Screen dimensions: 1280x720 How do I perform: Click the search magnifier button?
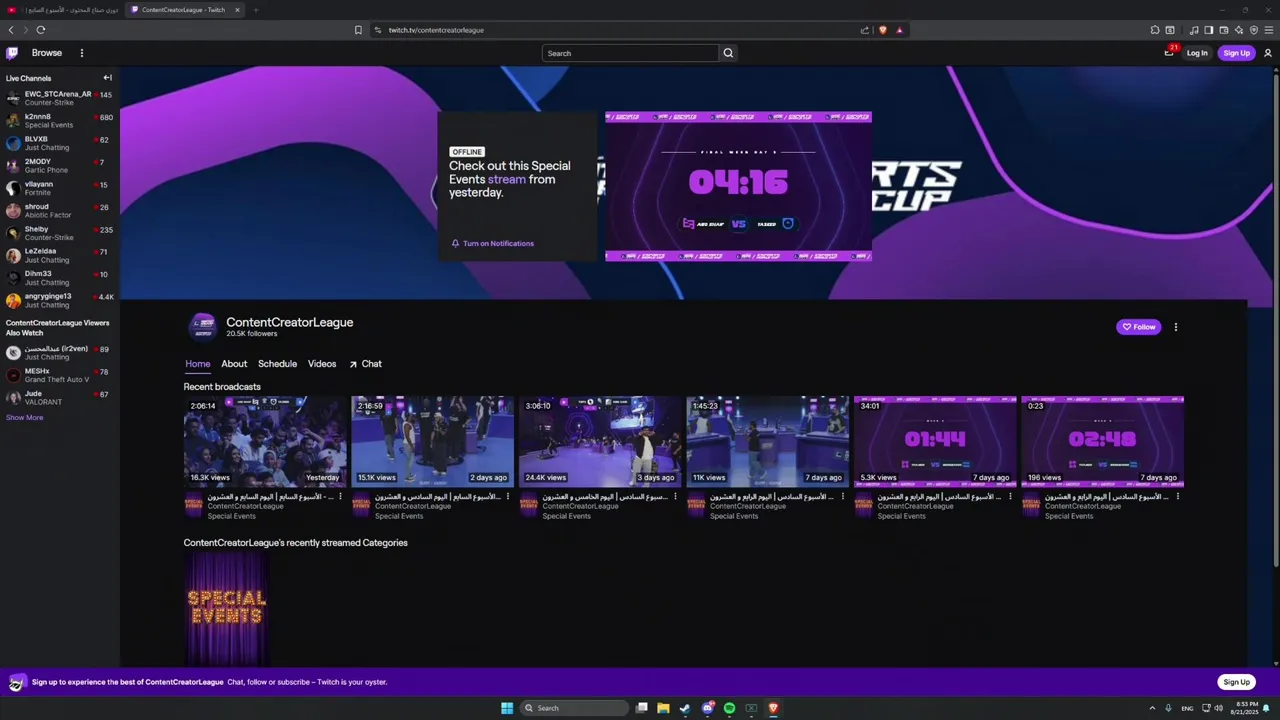[x=728, y=53]
